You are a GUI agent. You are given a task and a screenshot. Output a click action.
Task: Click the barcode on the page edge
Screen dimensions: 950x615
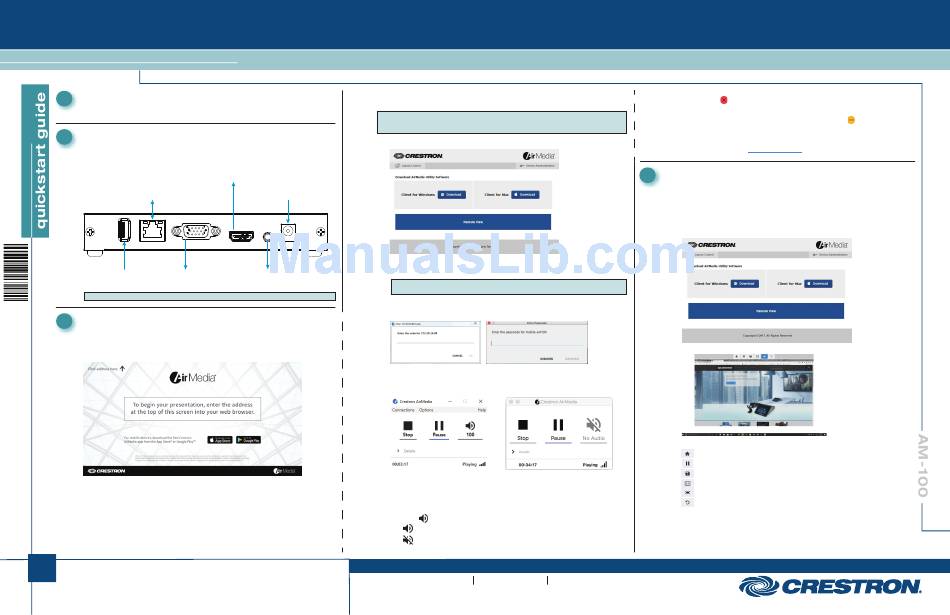pos(16,272)
